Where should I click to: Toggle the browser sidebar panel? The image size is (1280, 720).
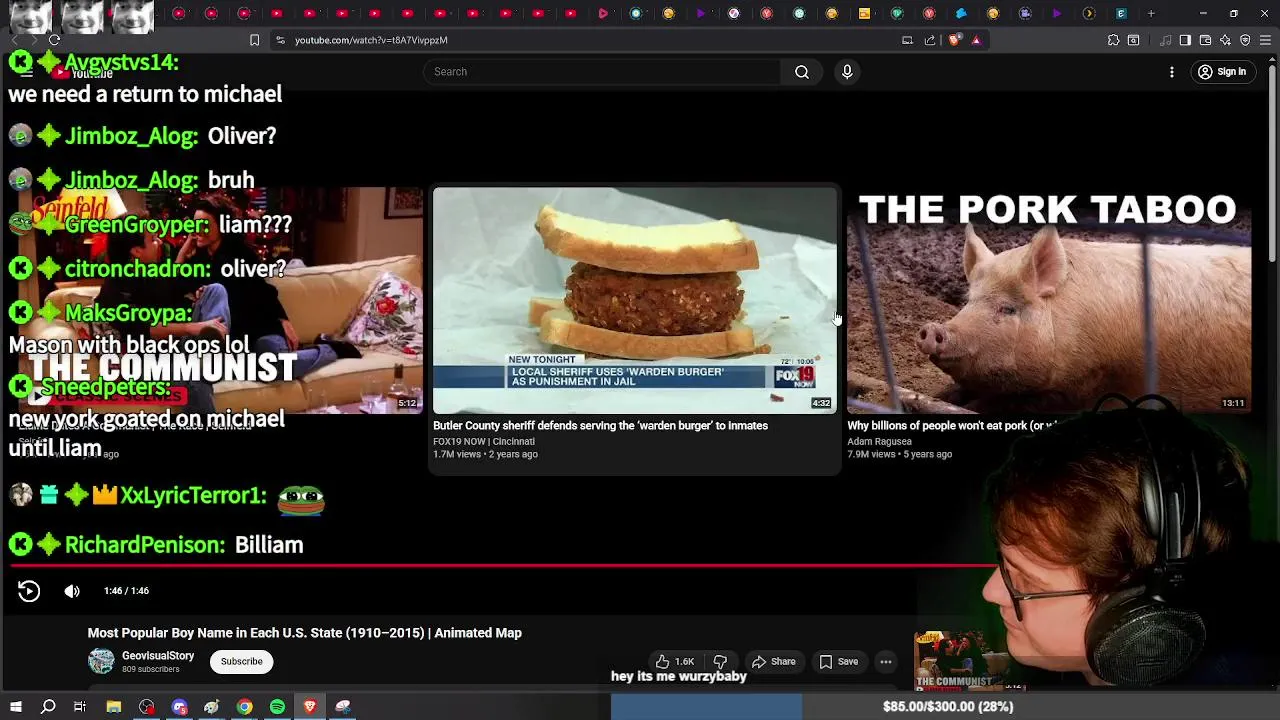click(1185, 40)
